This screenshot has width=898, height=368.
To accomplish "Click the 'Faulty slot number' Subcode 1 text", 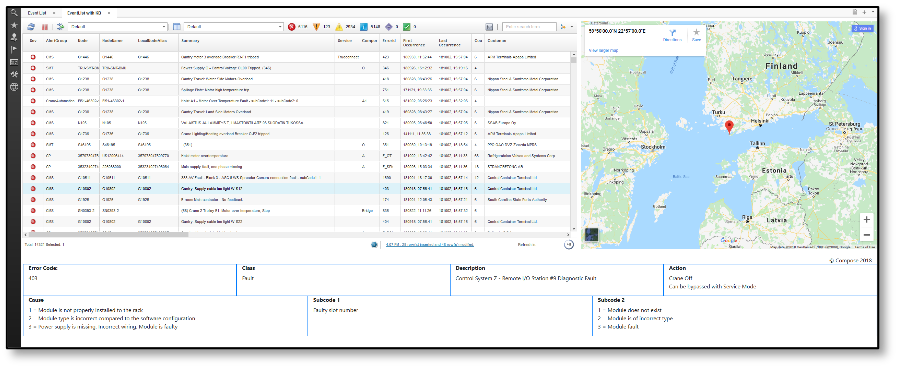I will 335,310.
